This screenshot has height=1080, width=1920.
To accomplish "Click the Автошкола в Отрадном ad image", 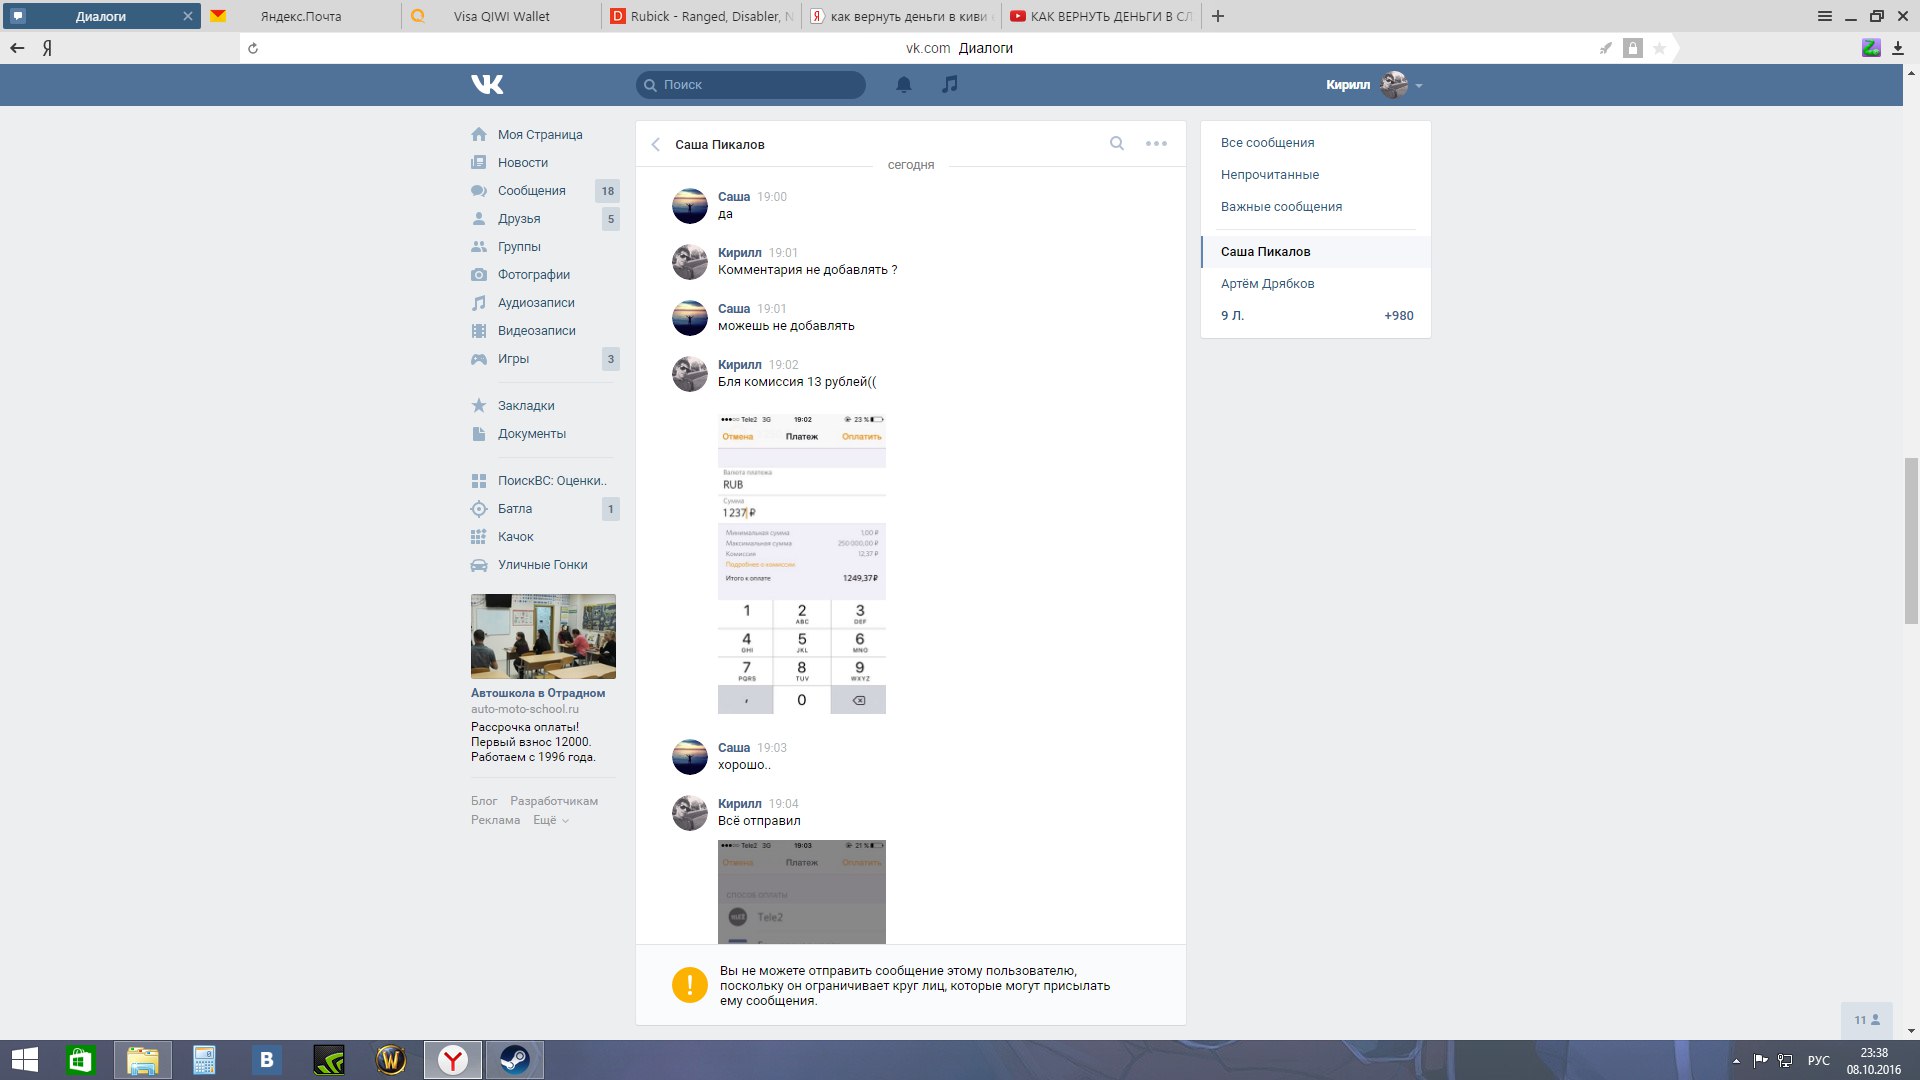I will (x=543, y=636).
